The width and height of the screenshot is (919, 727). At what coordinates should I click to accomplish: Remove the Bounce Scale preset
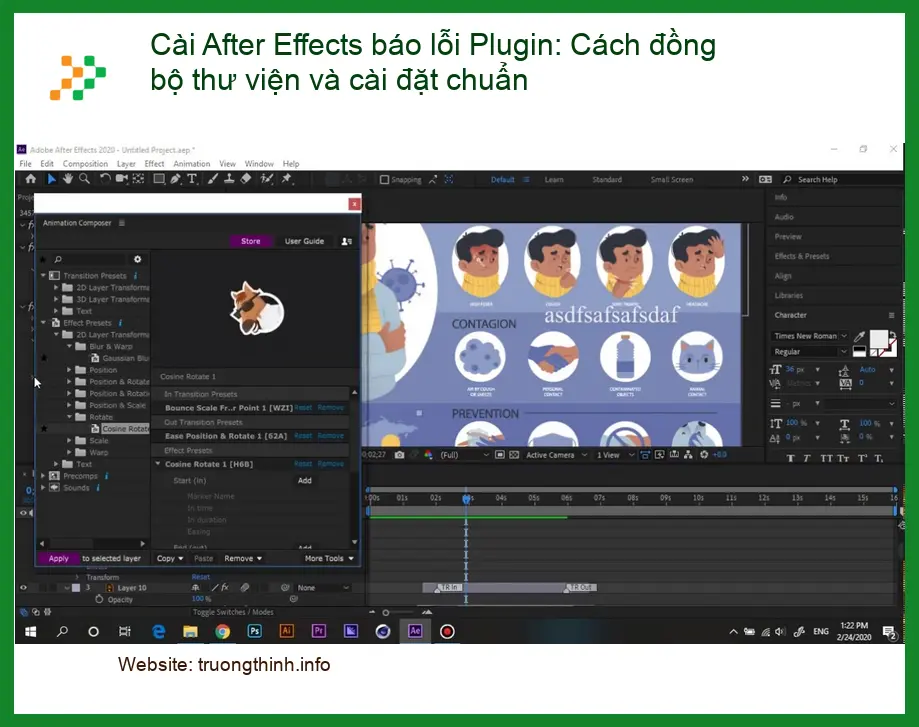tap(331, 407)
